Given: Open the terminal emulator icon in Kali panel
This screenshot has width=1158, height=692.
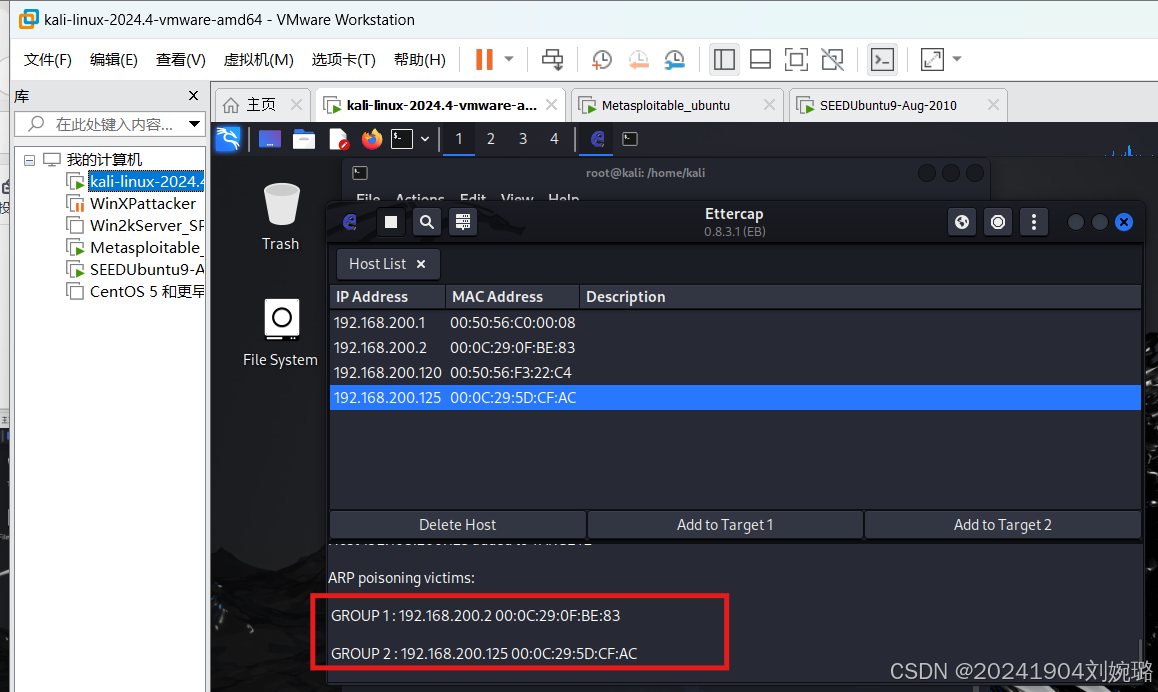Looking at the screenshot, I should point(402,139).
